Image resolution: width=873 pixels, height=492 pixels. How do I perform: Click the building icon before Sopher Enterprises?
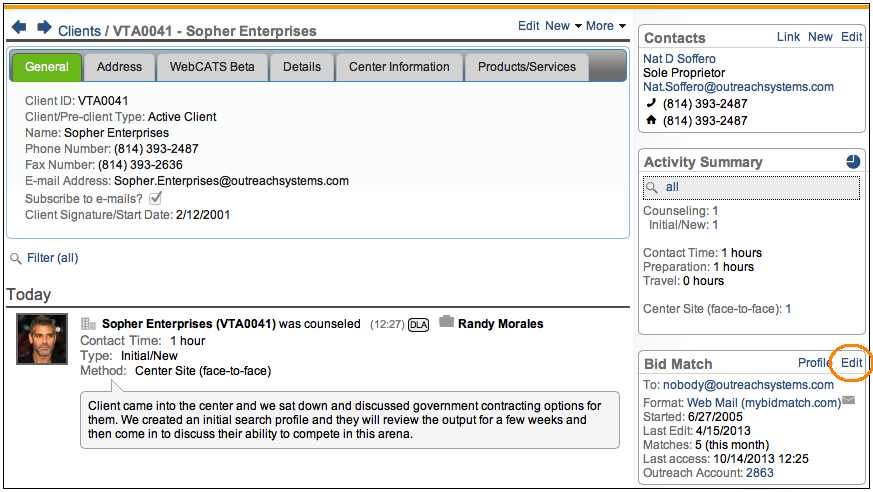(88, 324)
